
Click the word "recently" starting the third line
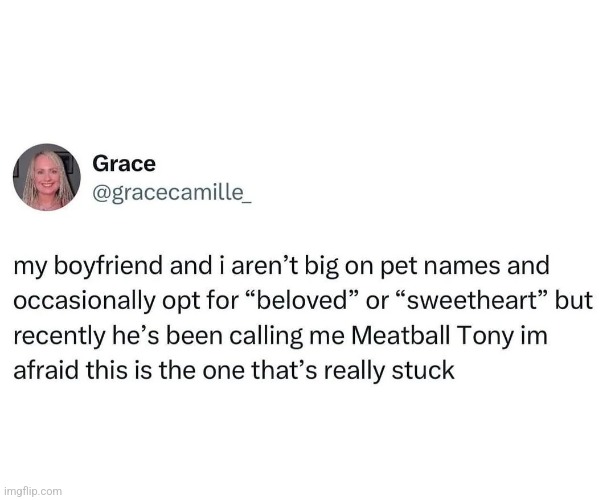[x=60, y=337]
